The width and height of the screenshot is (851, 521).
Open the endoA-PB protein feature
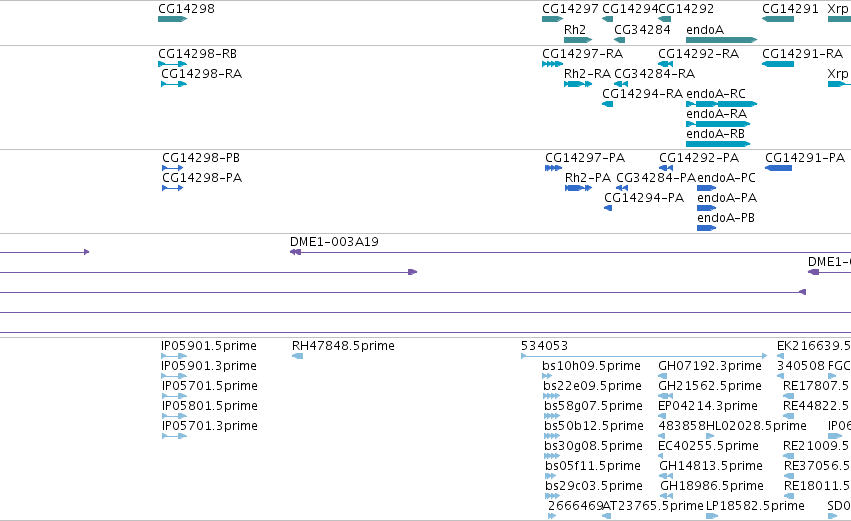[707, 228]
